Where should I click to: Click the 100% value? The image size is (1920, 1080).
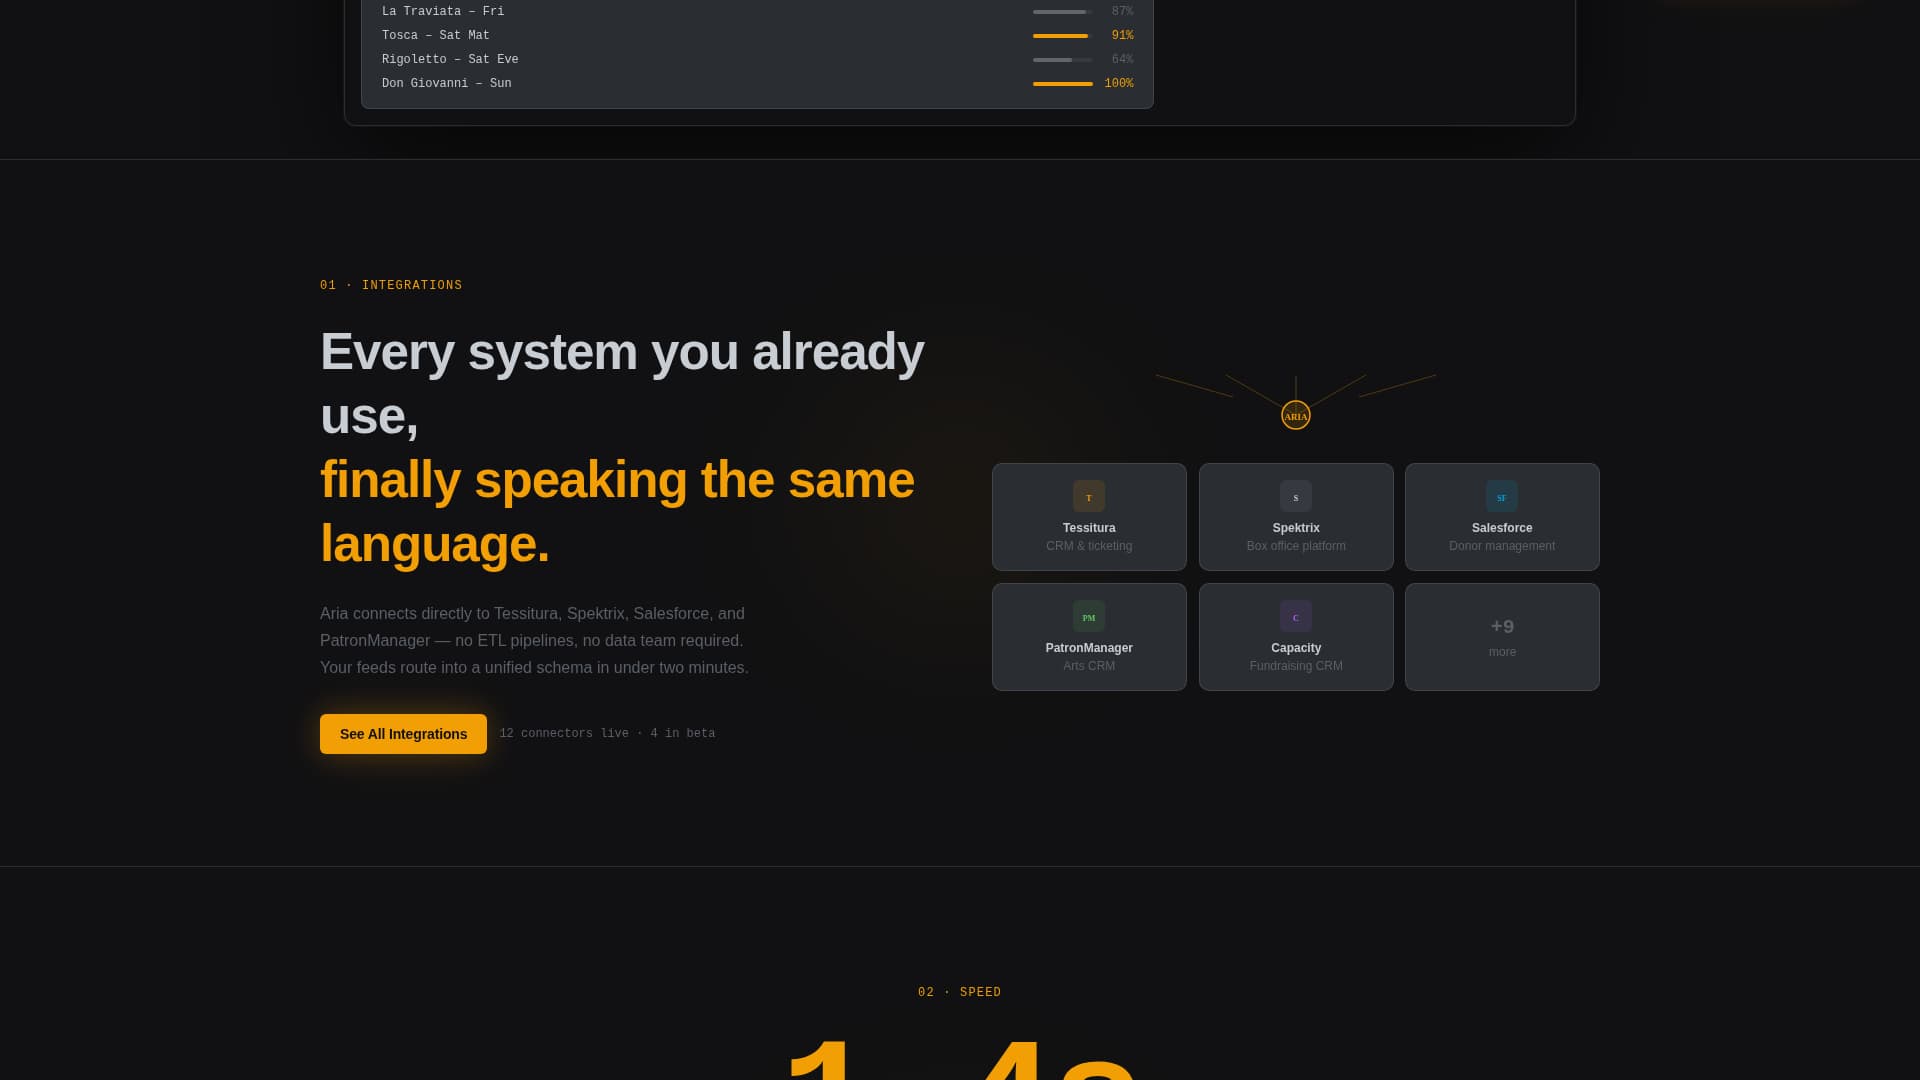(1119, 84)
